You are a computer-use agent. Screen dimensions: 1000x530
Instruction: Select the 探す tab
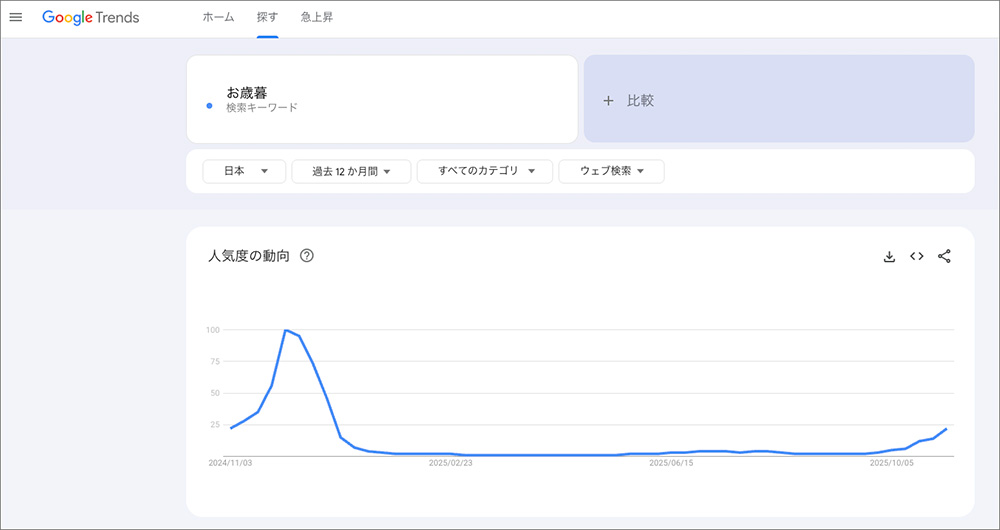pos(267,18)
